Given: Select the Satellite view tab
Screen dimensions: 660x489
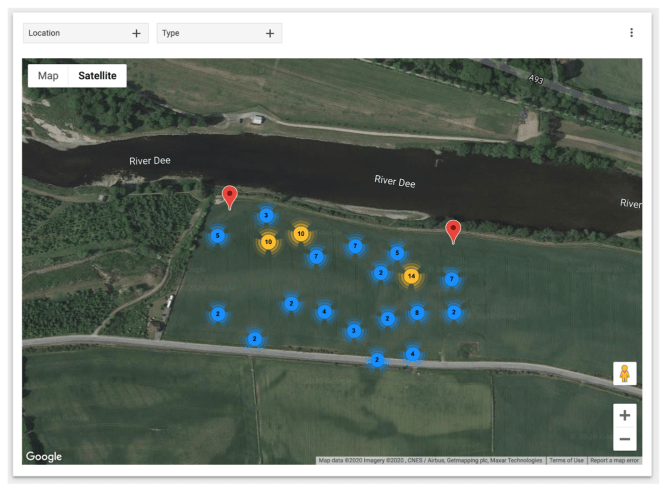Looking at the screenshot, I should [x=97, y=76].
